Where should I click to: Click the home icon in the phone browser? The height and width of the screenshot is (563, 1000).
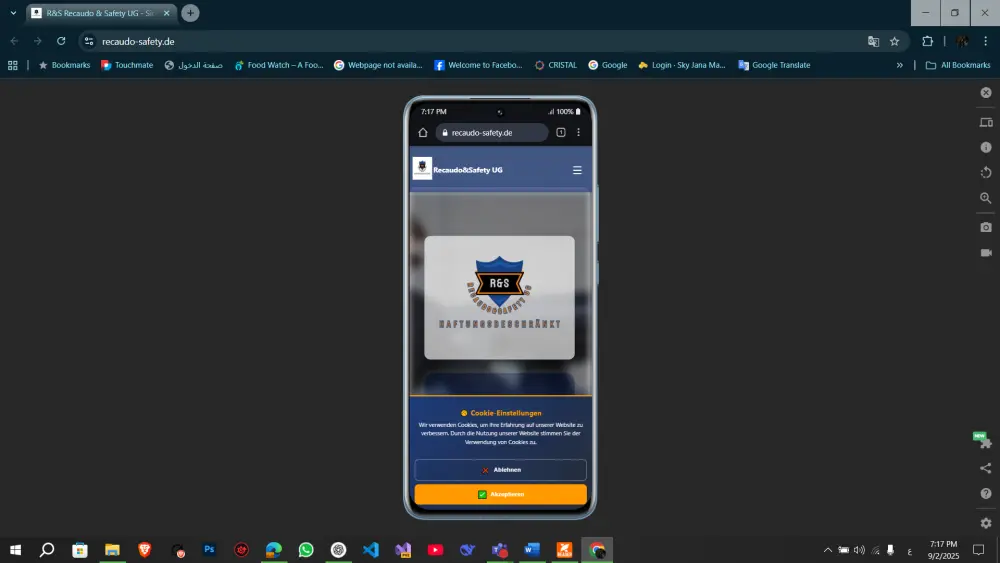click(423, 133)
